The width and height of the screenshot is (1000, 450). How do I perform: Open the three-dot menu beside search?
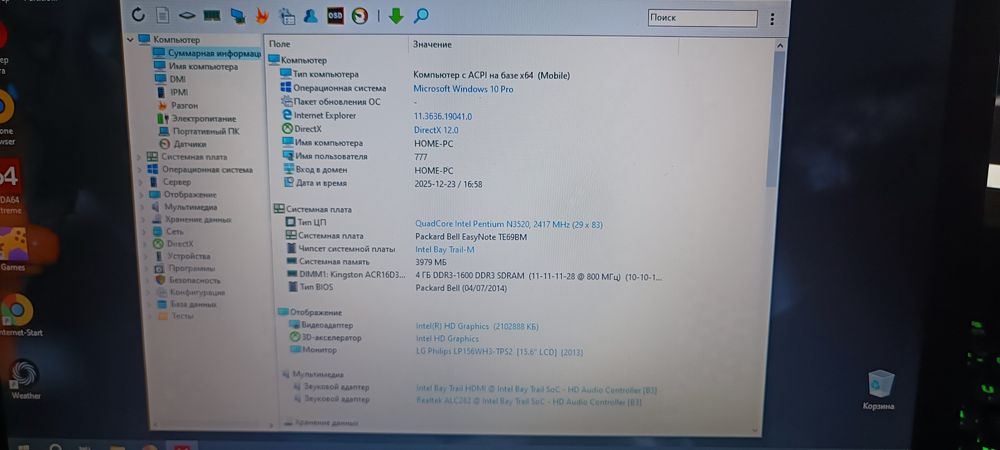pos(772,19)
